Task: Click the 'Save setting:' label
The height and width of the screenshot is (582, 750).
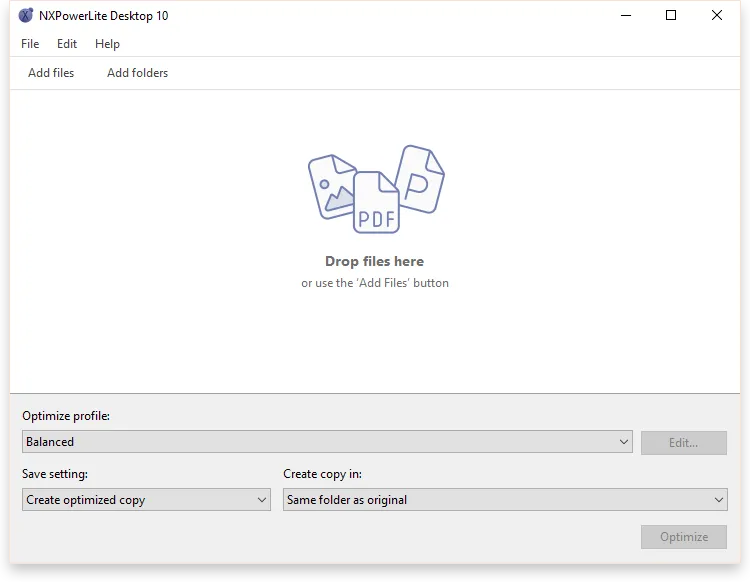Action: click(55, 473)
